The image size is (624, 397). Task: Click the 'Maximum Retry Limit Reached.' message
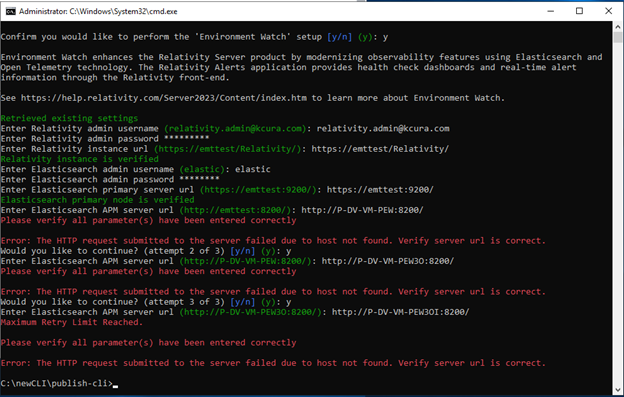72,322
